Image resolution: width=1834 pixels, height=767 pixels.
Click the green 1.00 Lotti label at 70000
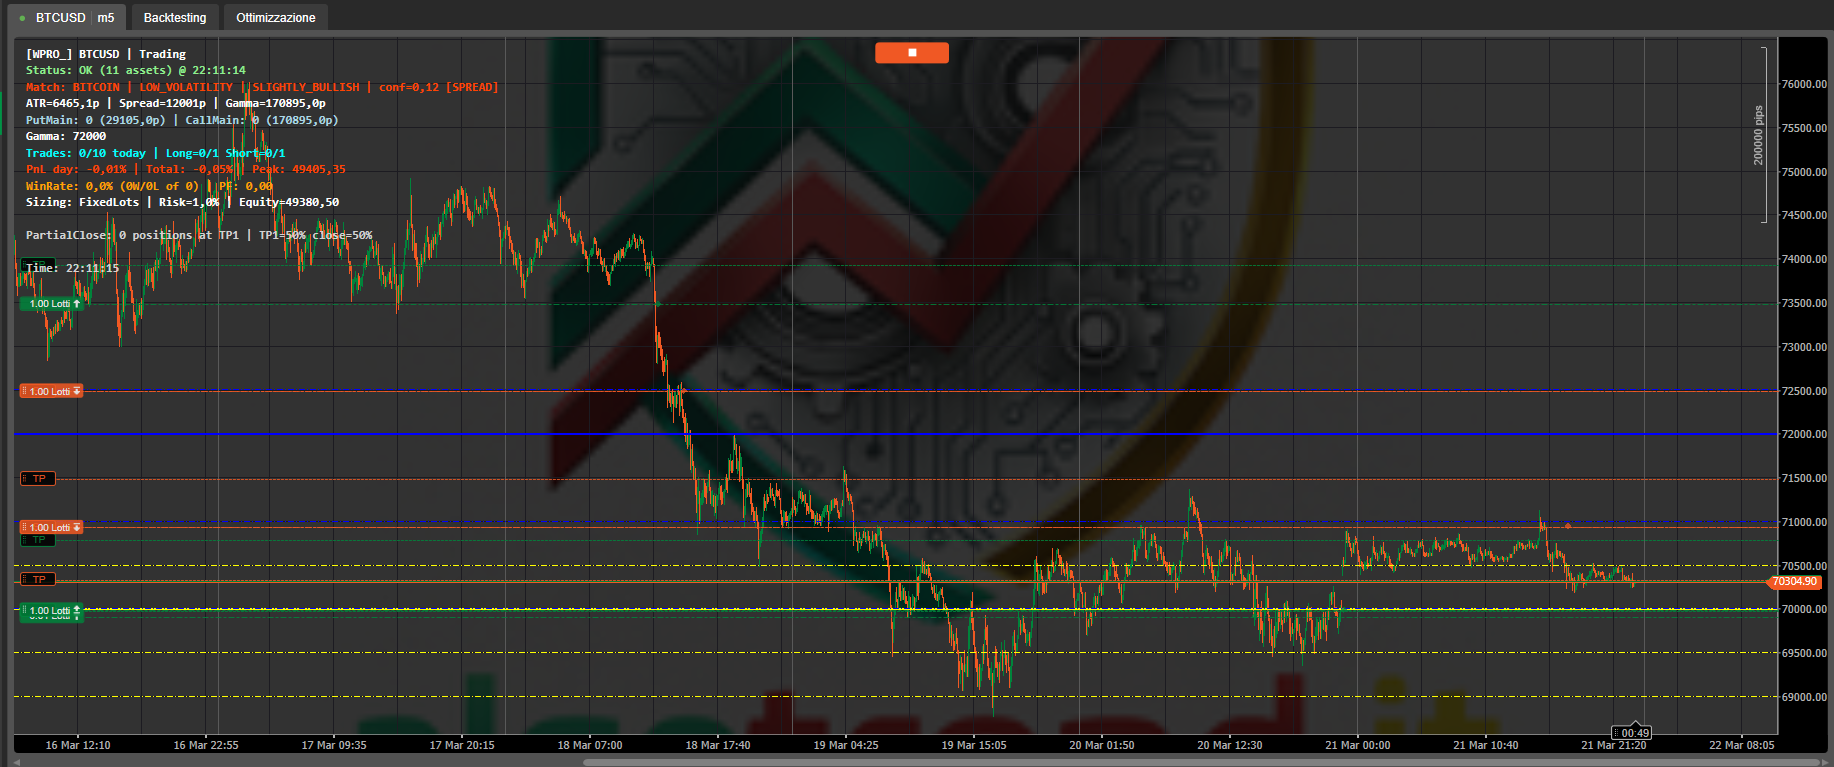[x=51, y=610]
